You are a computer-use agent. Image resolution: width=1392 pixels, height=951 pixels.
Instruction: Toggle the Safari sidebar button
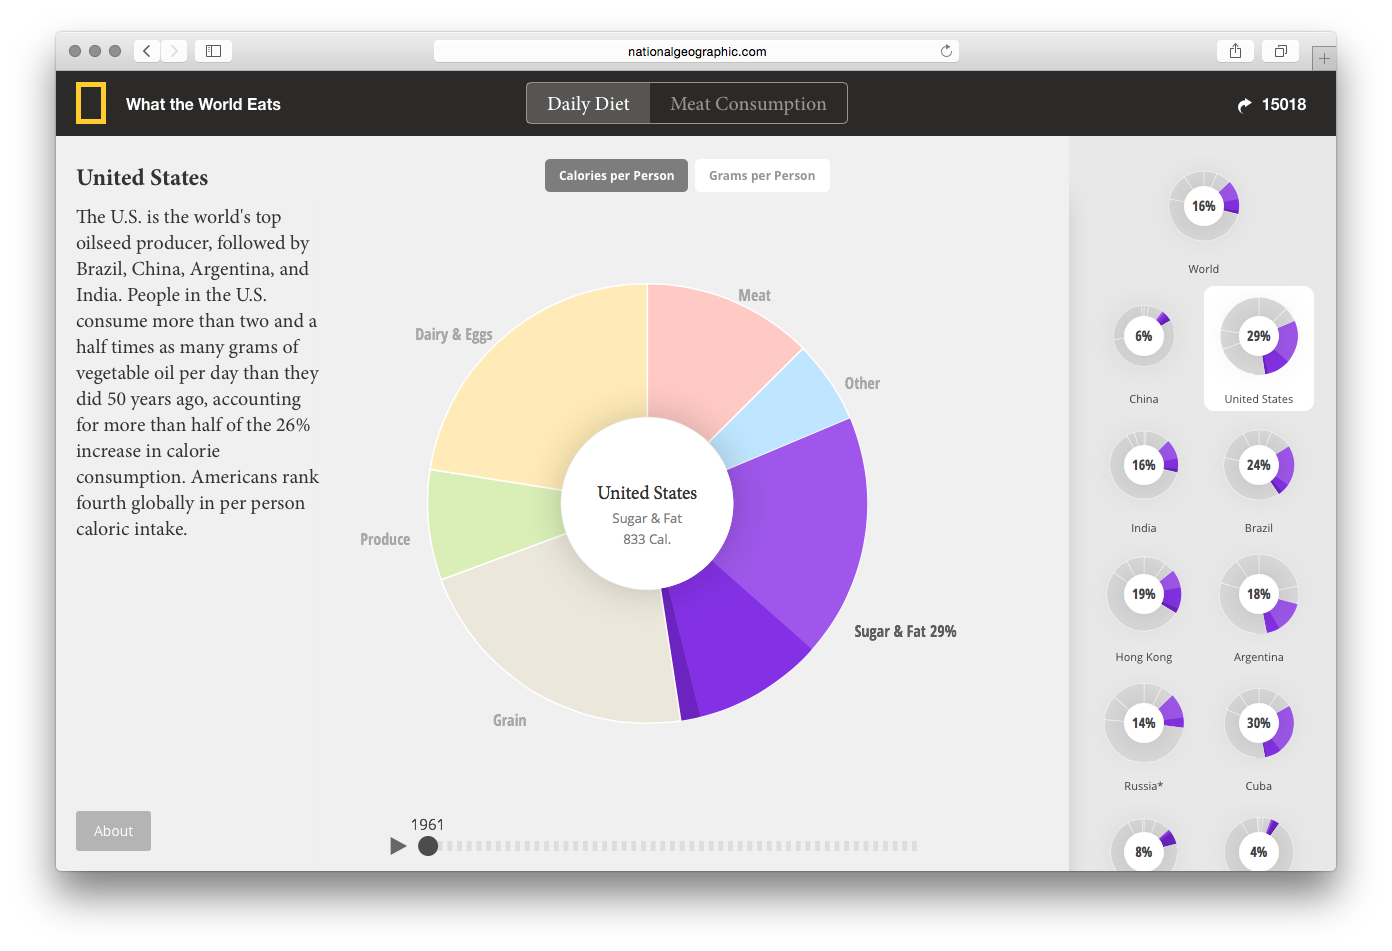coord(213,51)
